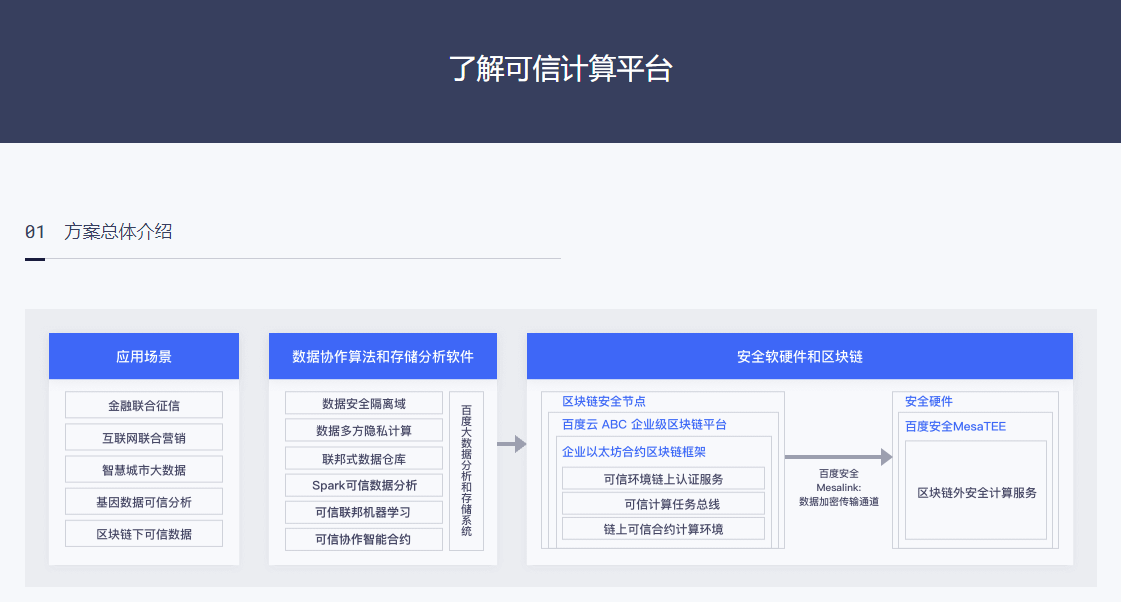Click the 金融联合征信 box
This screenshot has height=602, width=1121.
144,405
